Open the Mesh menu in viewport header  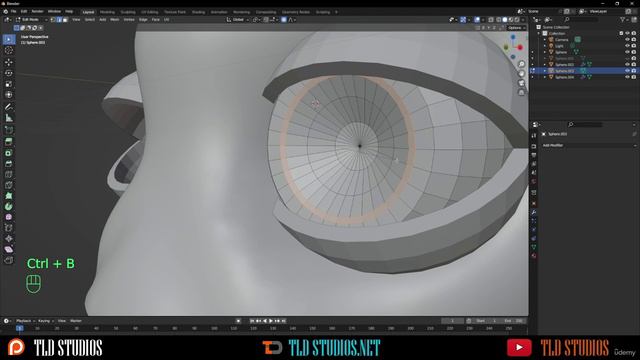click(115, 20)
